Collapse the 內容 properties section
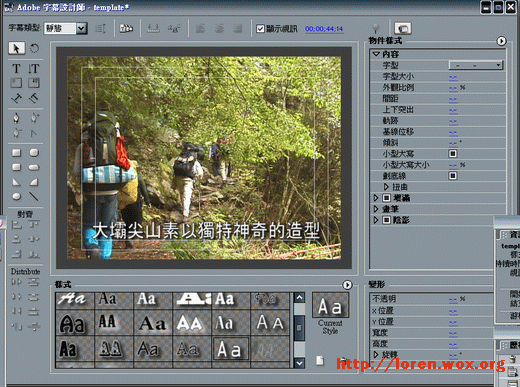The width and height of the screenshot is (520, 387). pyautogui.click(x=376, y=54)
